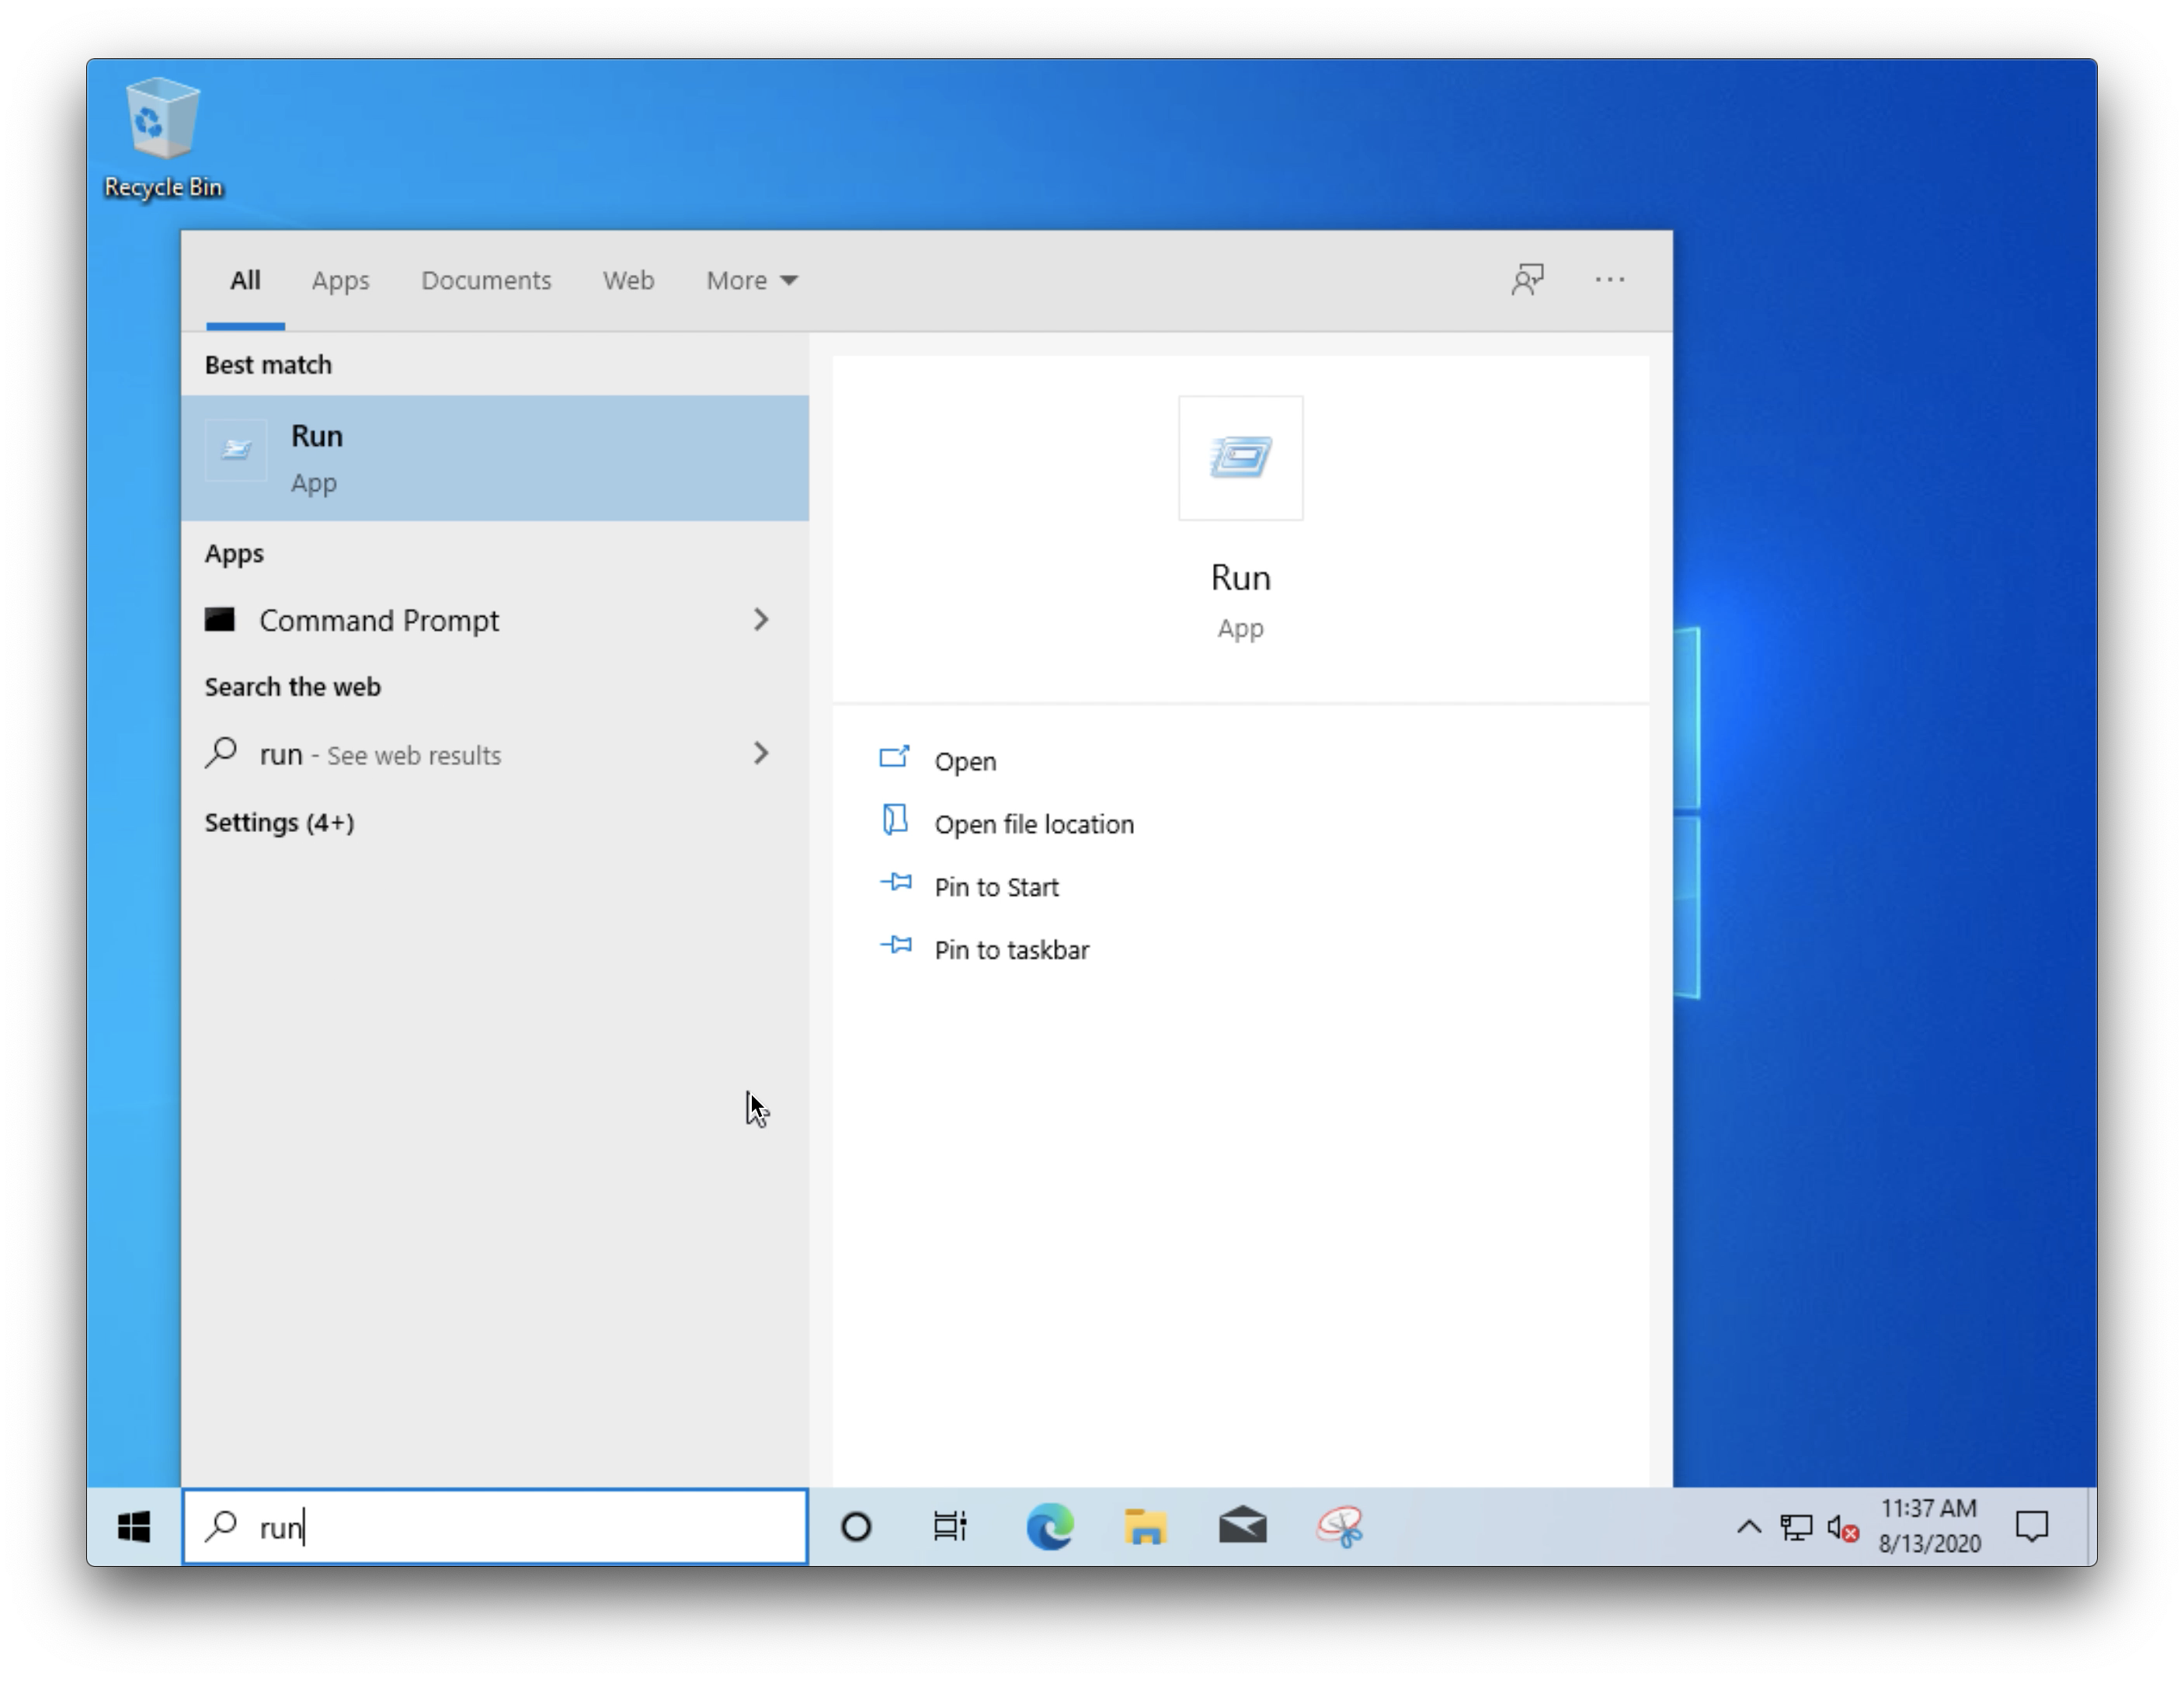Click the muted volume tray icon

tap(1842, 1528)
